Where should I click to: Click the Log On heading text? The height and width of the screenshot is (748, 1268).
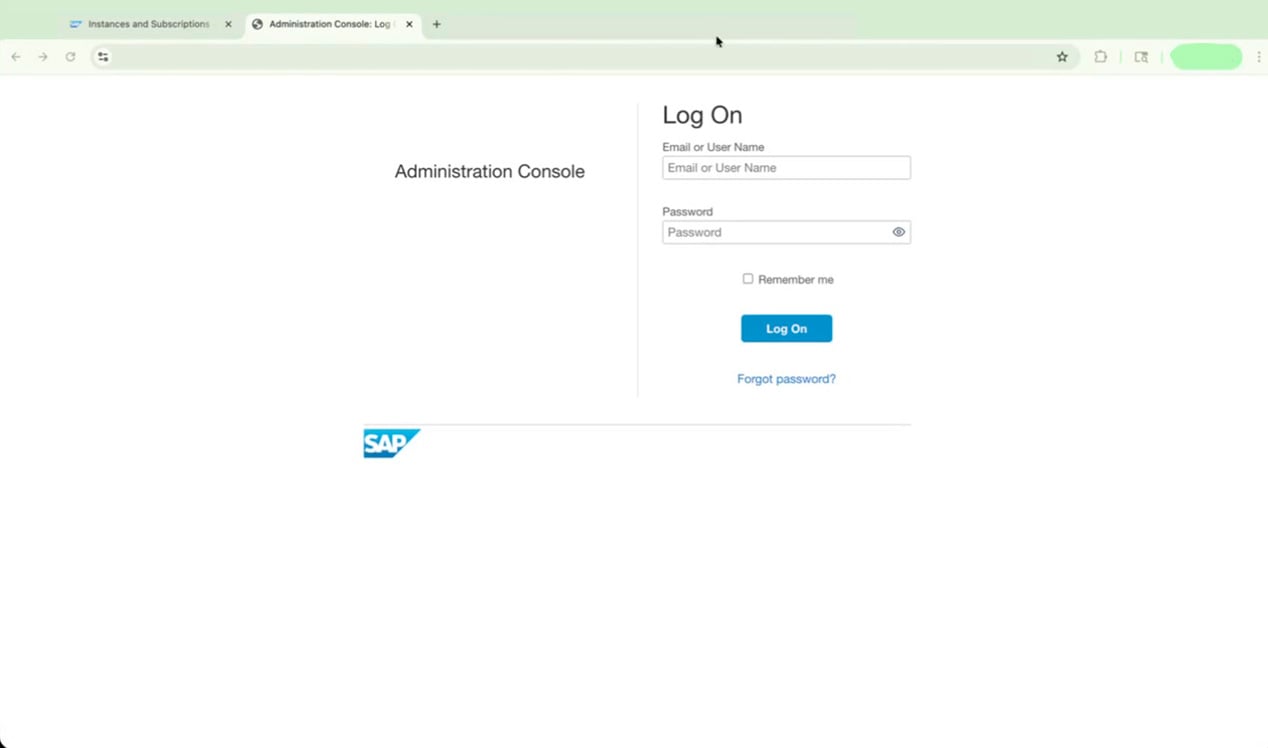pyautogui.click(x=702, y=115)
